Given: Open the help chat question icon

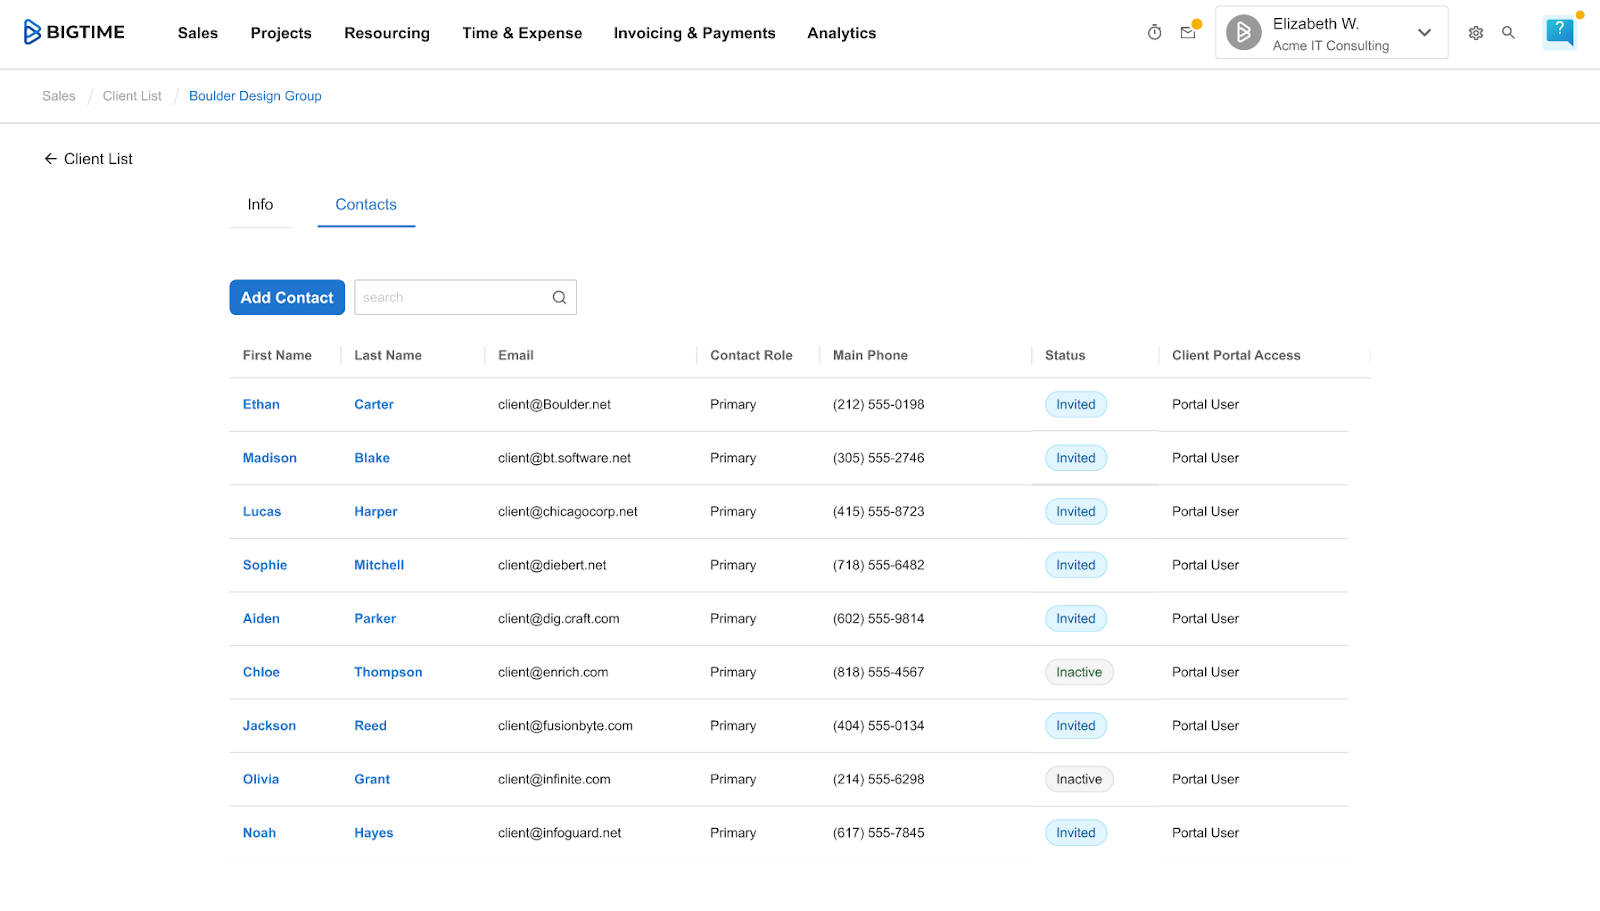Looking at the screenshot, I should point(1558,32).
